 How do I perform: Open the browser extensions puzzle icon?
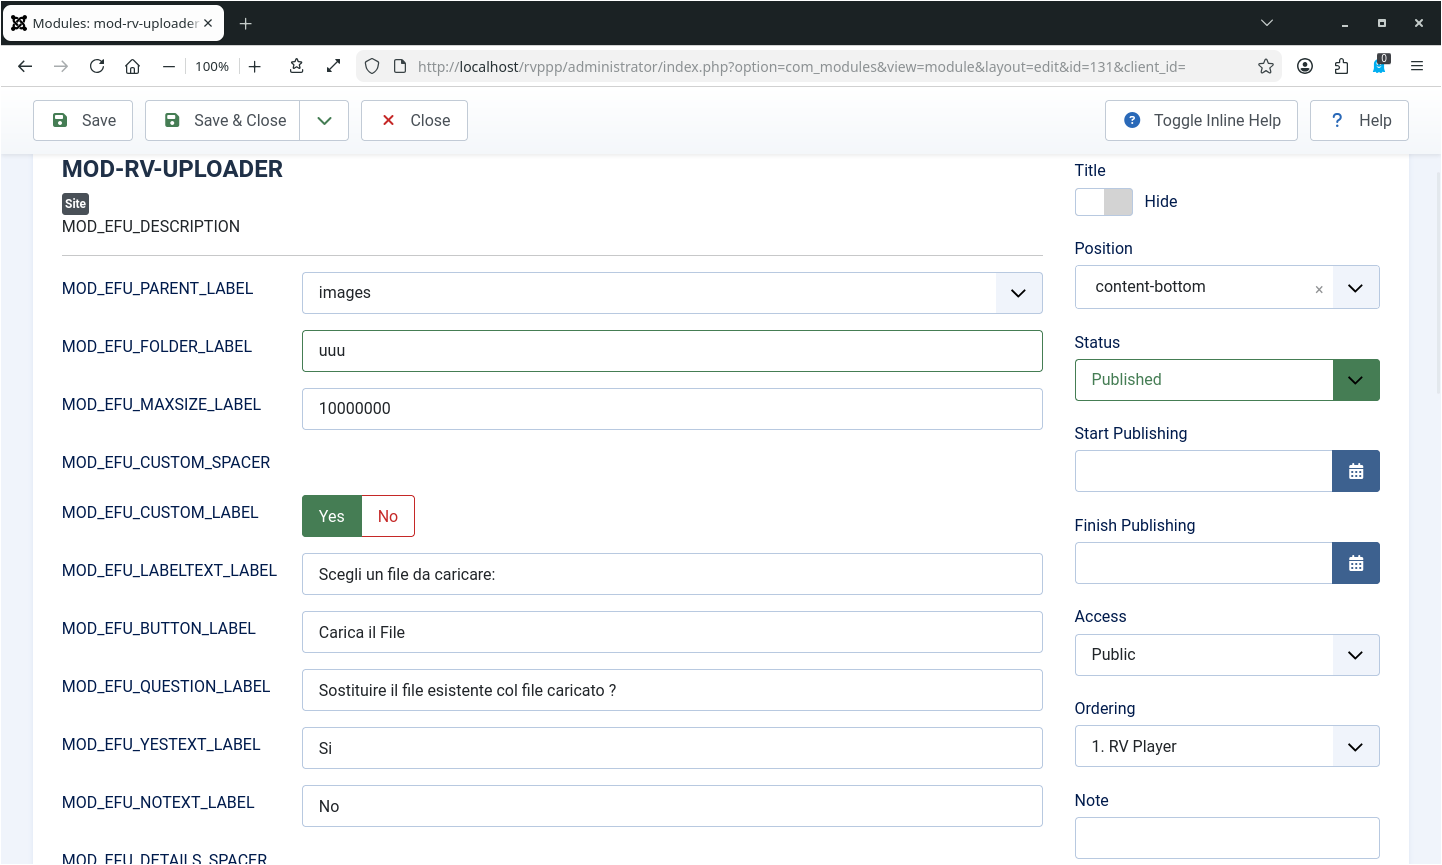point(1341,66)
